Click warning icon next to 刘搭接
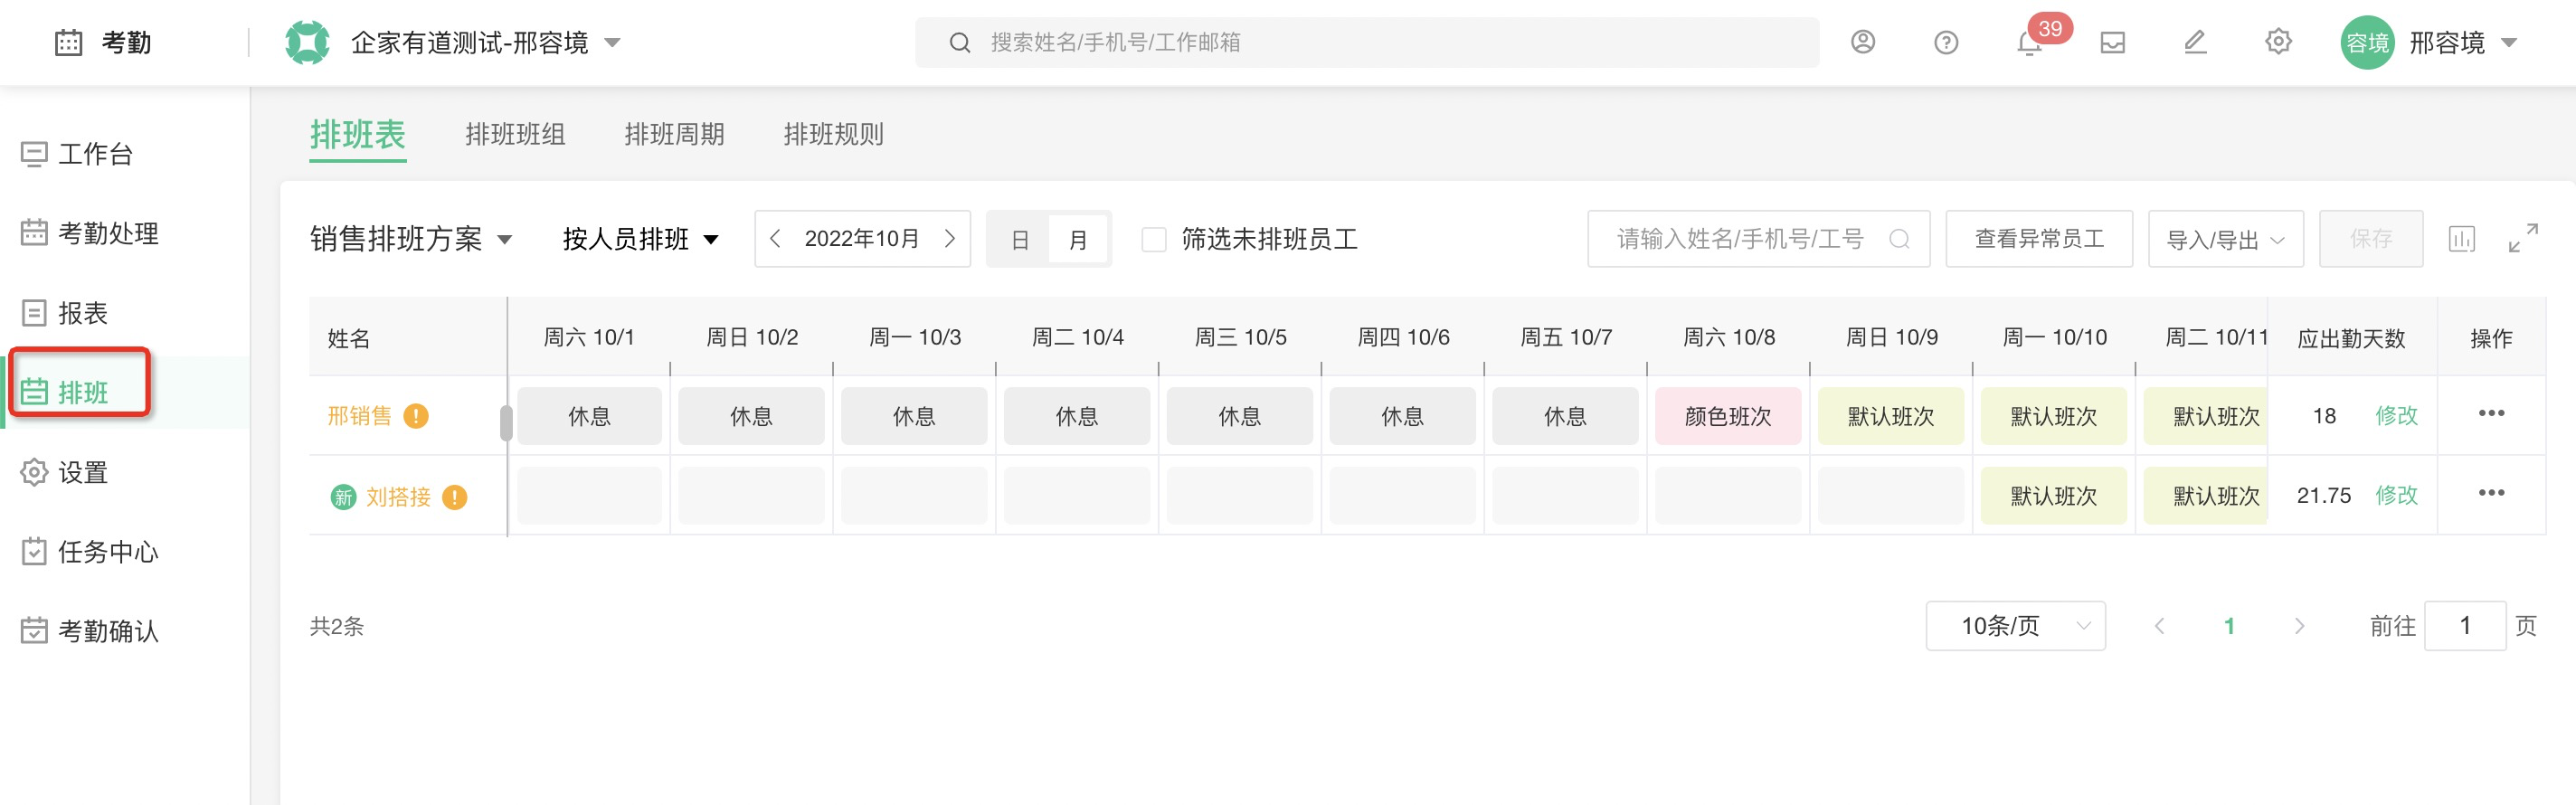This screenshot has width=2576, height=805. point(454,497)
